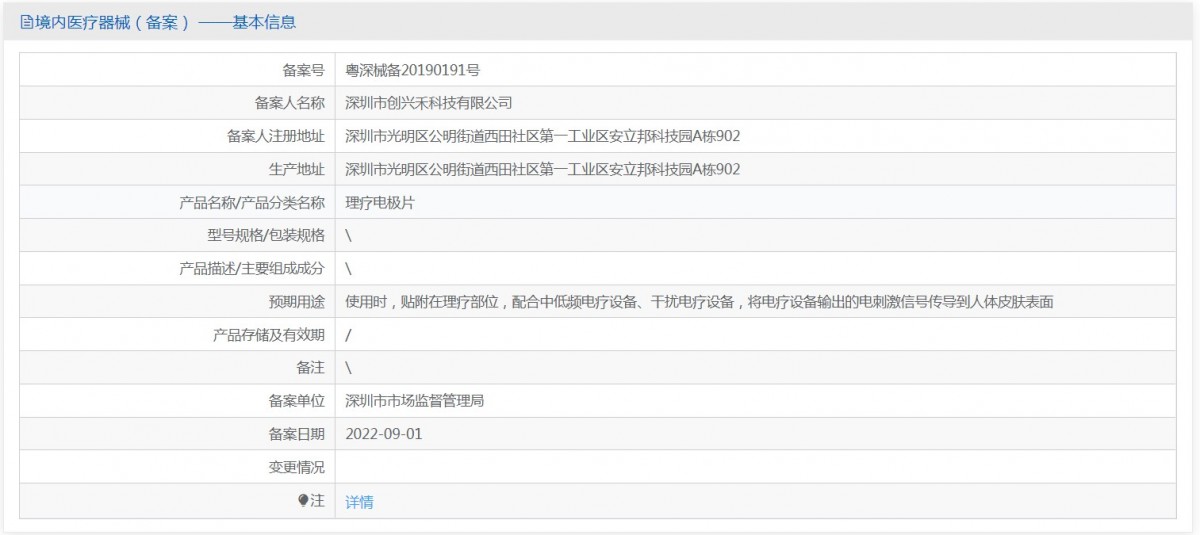This screenshot has height=535, width=1200.
Task: Click the 备案号 label
Action: (304, 70)
